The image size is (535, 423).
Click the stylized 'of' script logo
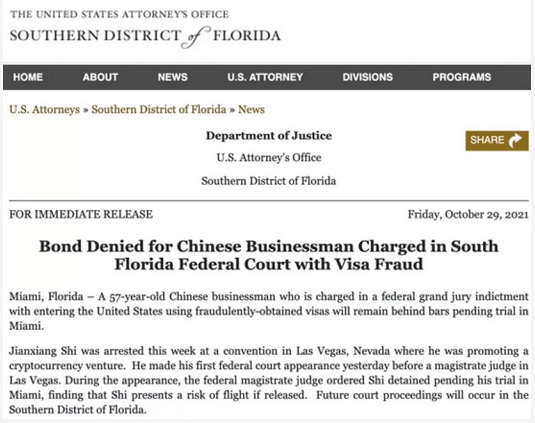click(196, 37)
